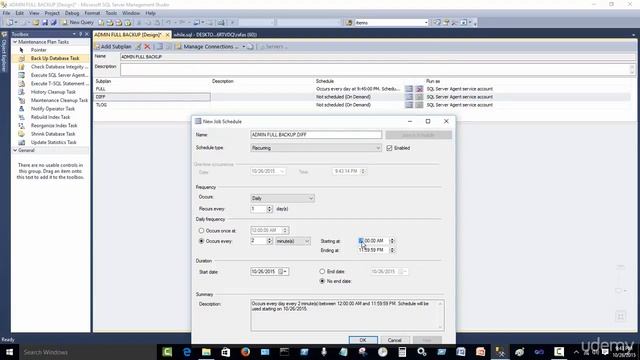
Task: Select Update Statistics Task
Action: tap(53, 142)
